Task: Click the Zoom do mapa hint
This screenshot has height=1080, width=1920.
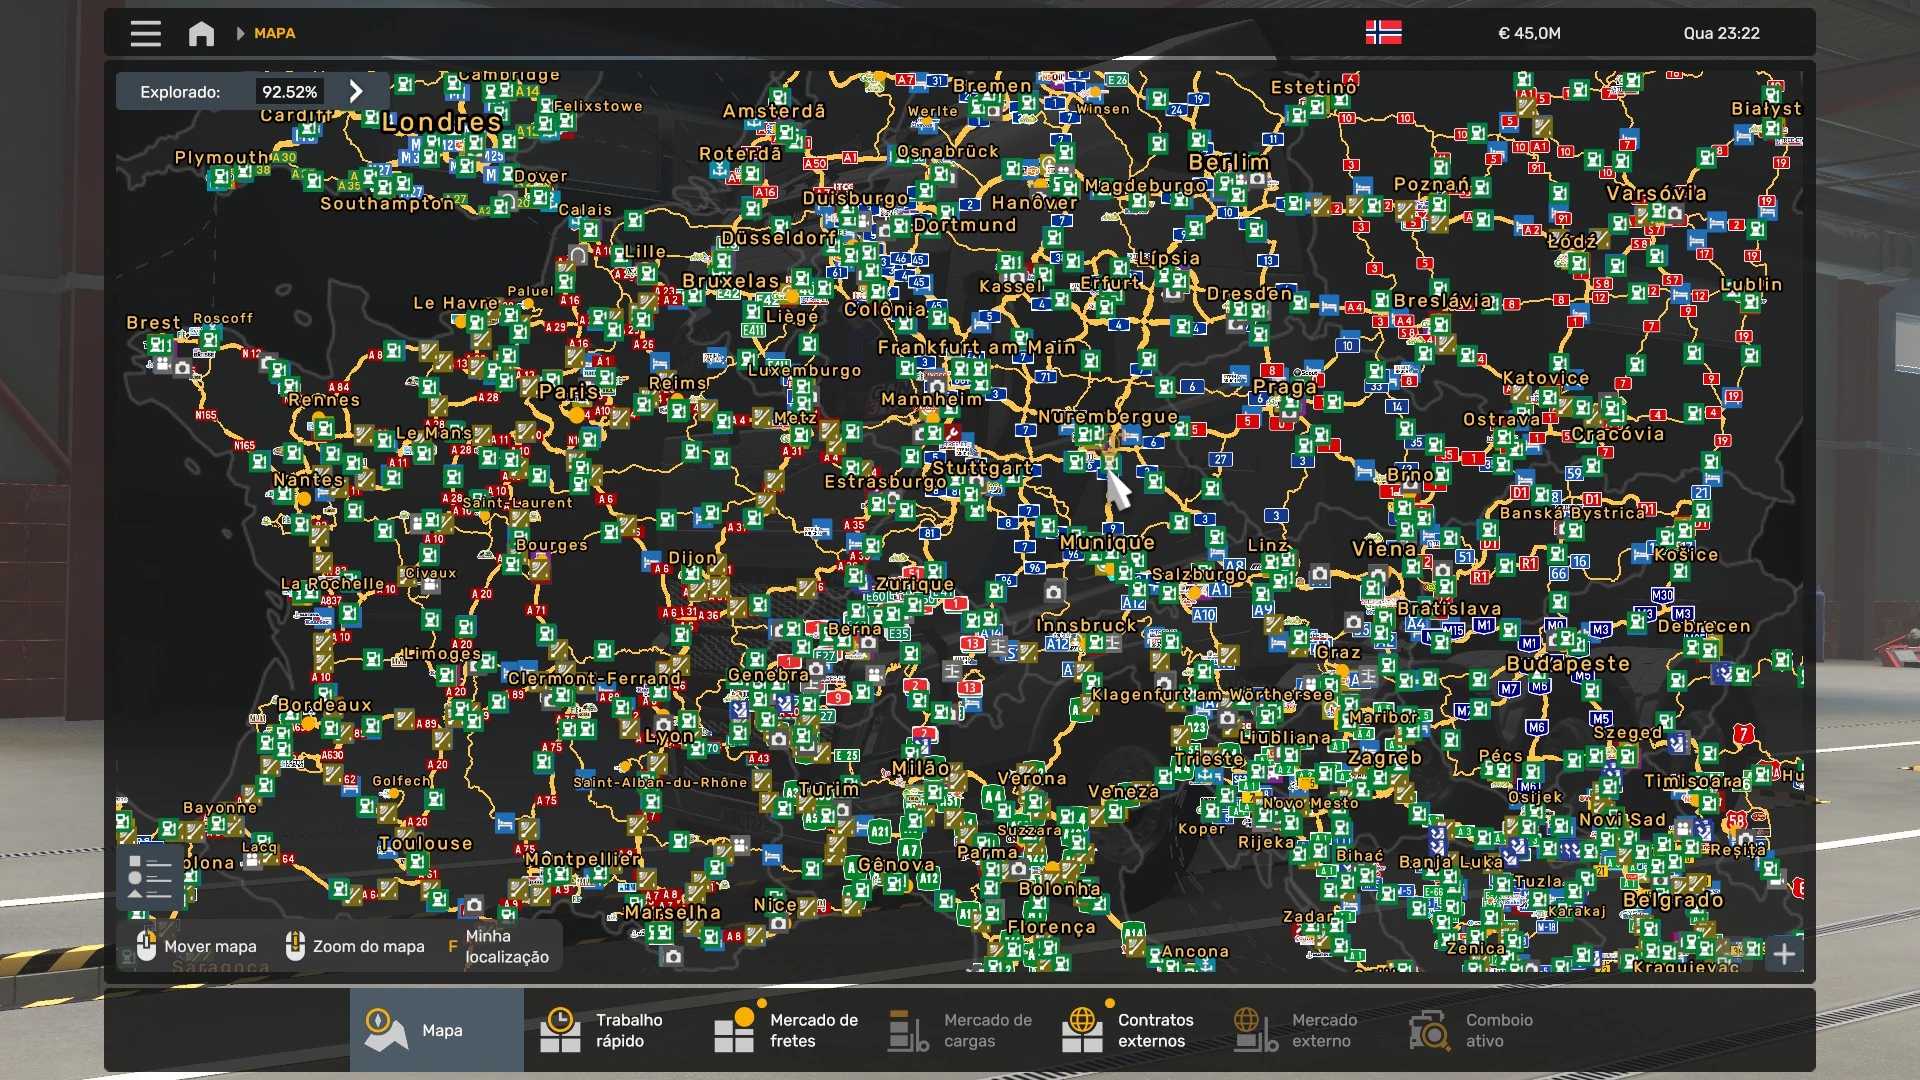Action: click(x=367, y=946)
